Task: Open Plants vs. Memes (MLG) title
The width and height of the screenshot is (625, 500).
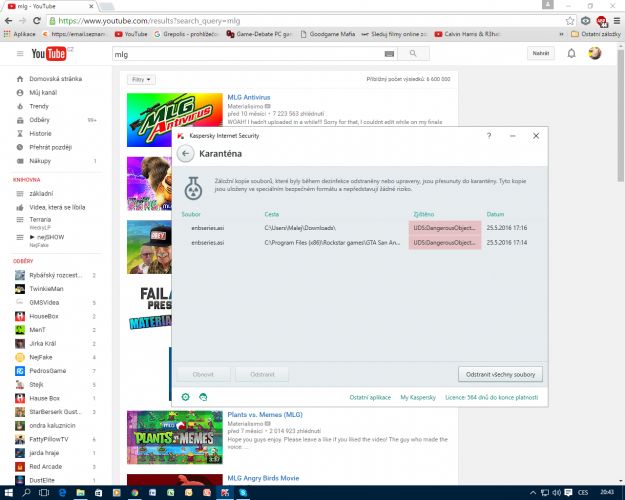Action: pyautogui.click(x=265, y=415)
